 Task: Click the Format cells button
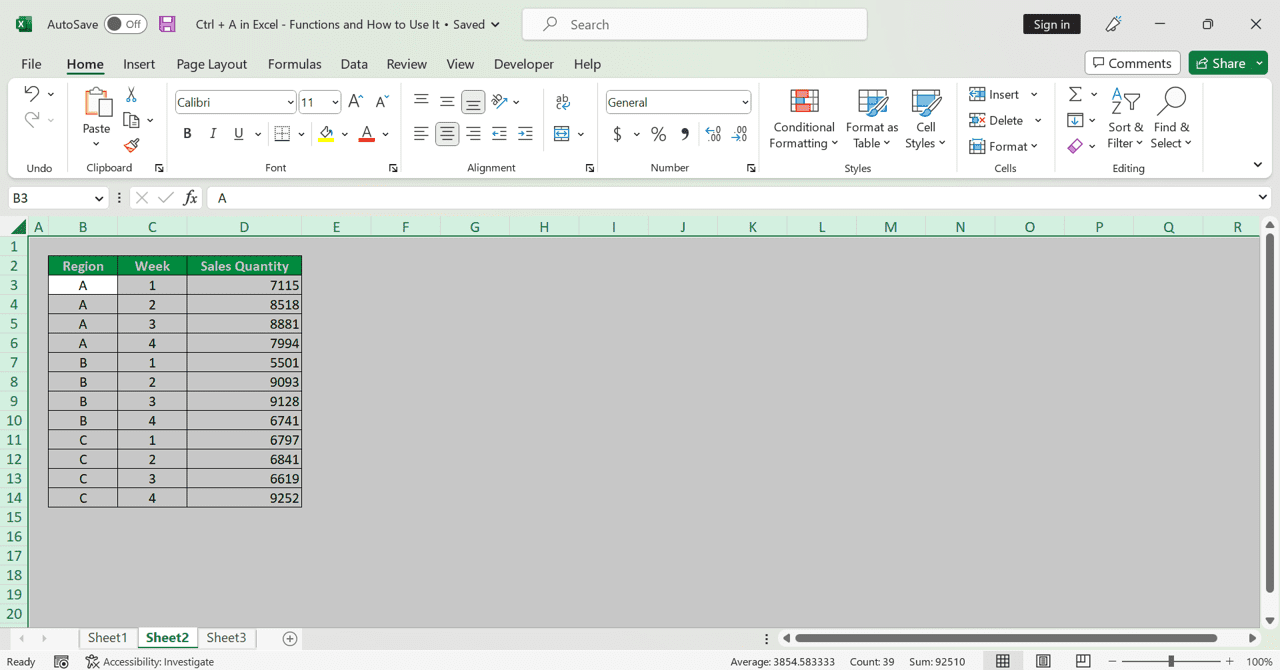(1004, 146)
